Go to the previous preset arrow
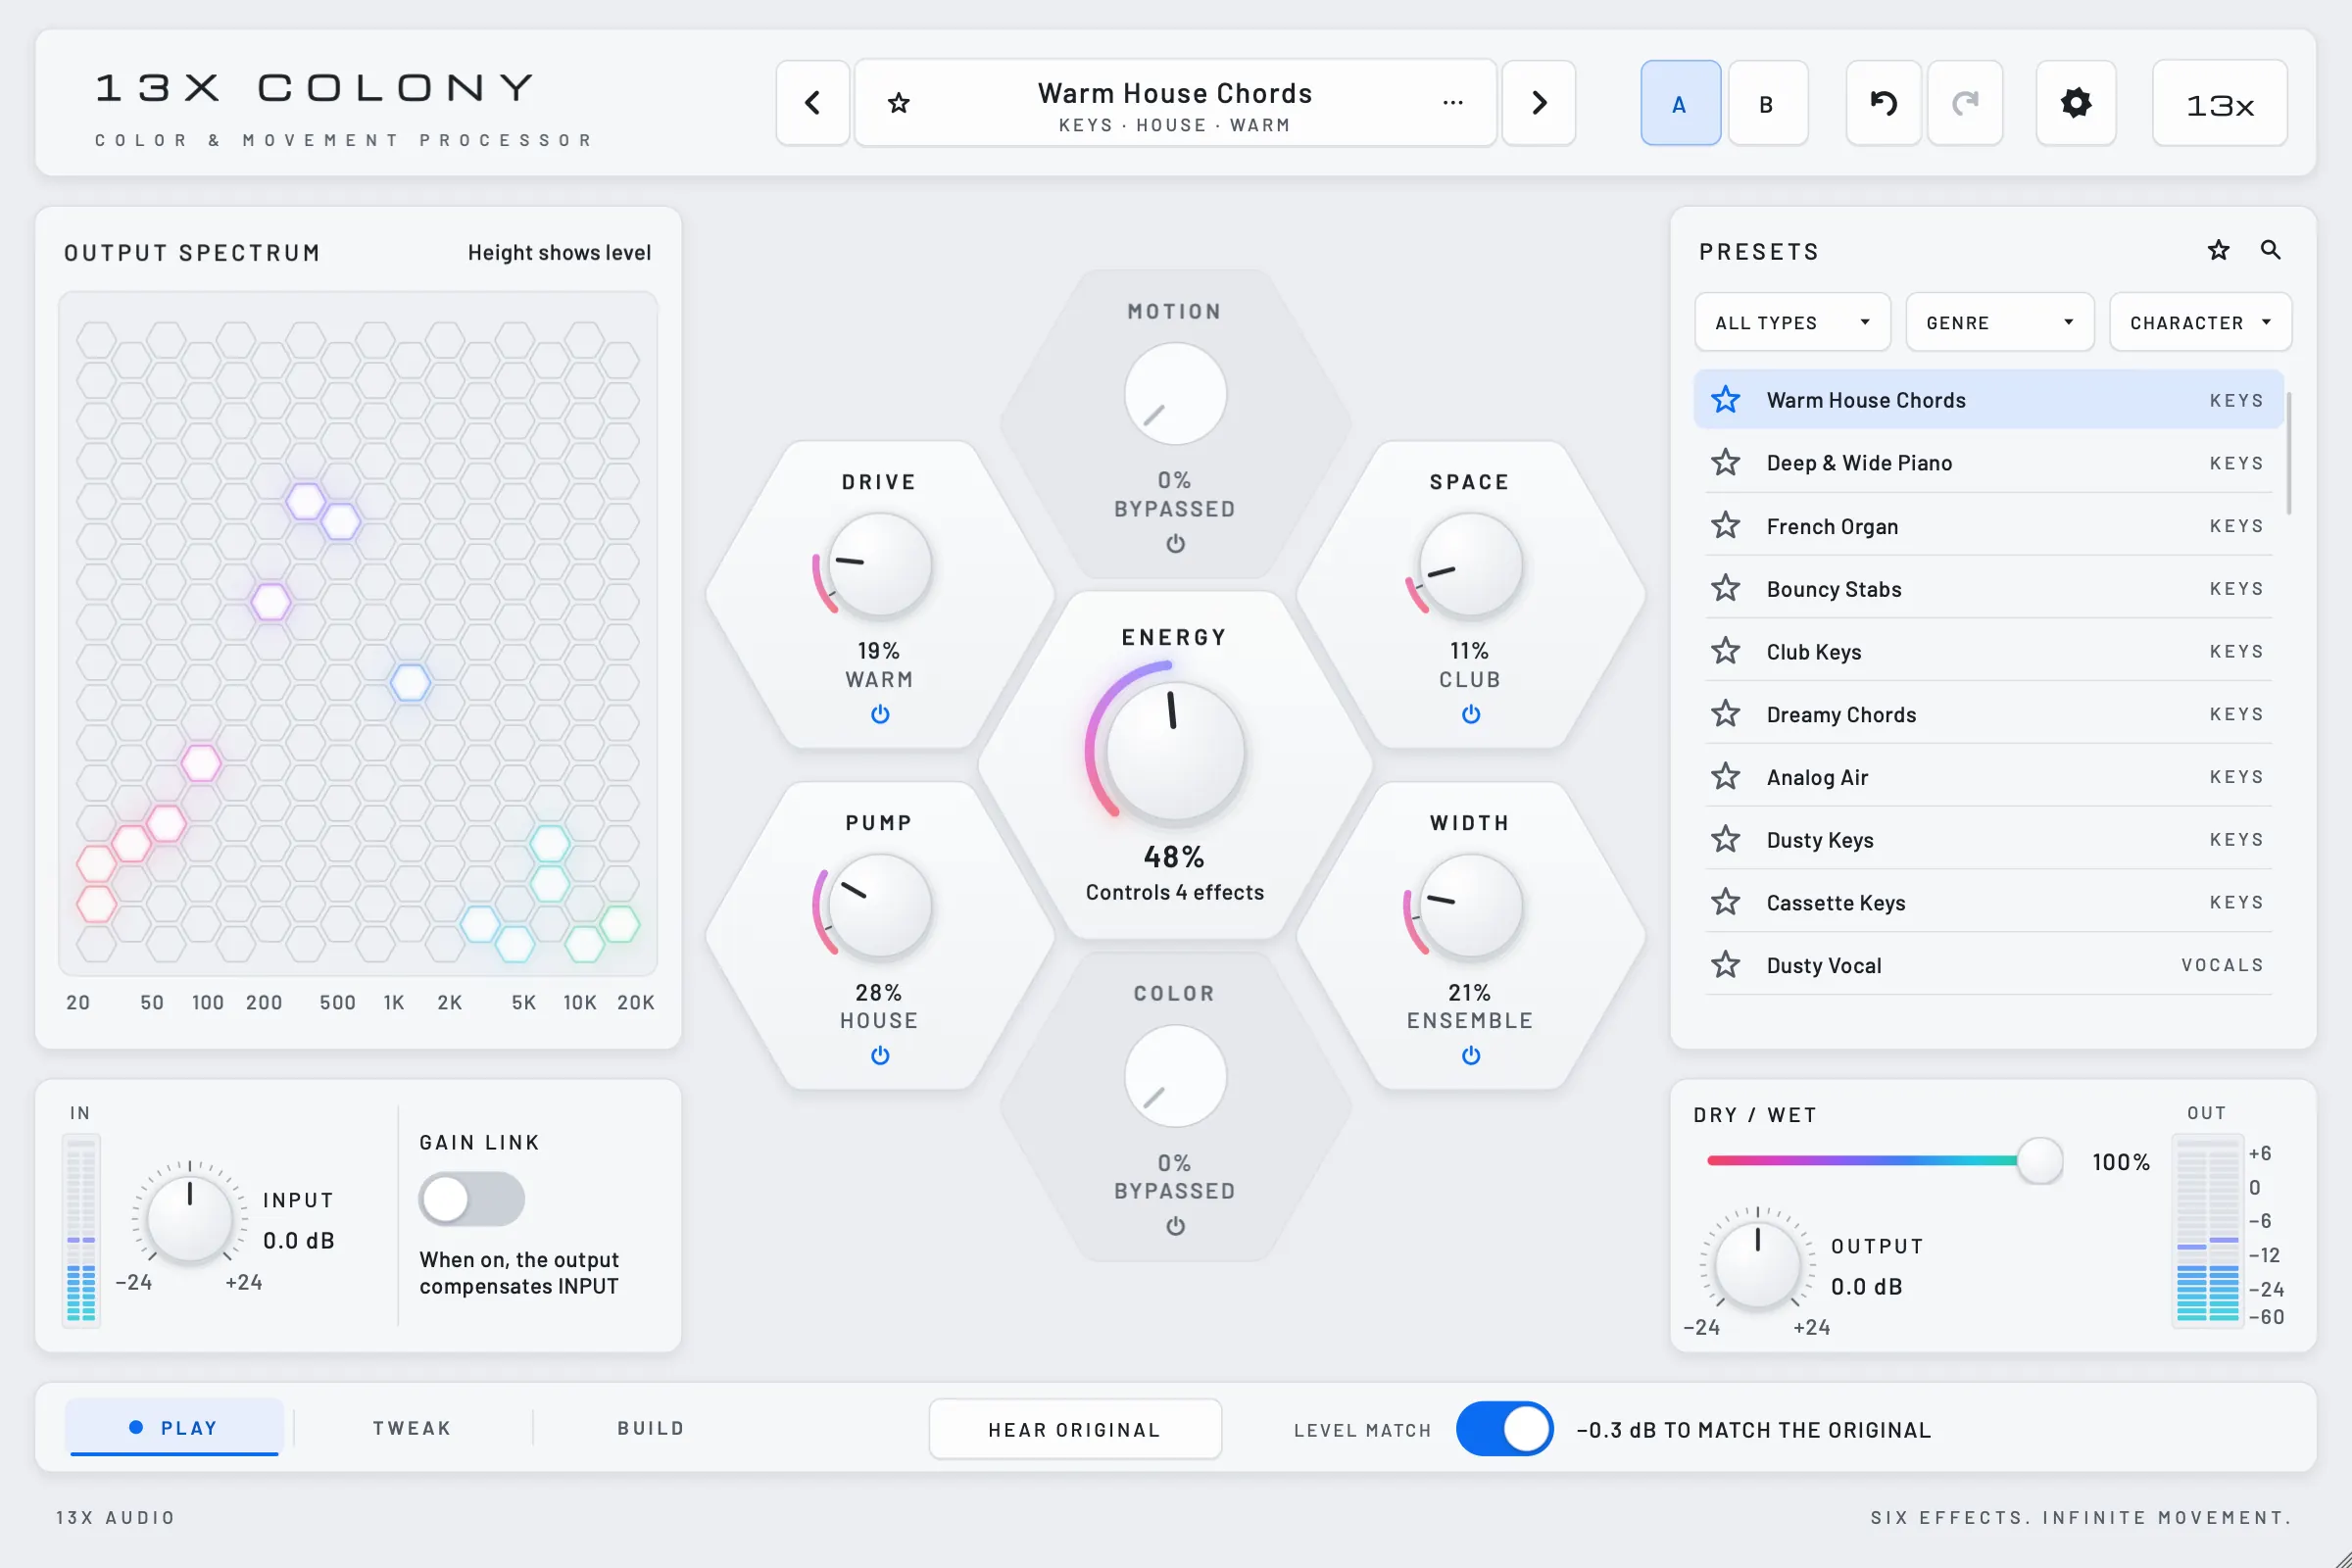This screenshot has height=1568, width=2352. [x=812, y=103]
